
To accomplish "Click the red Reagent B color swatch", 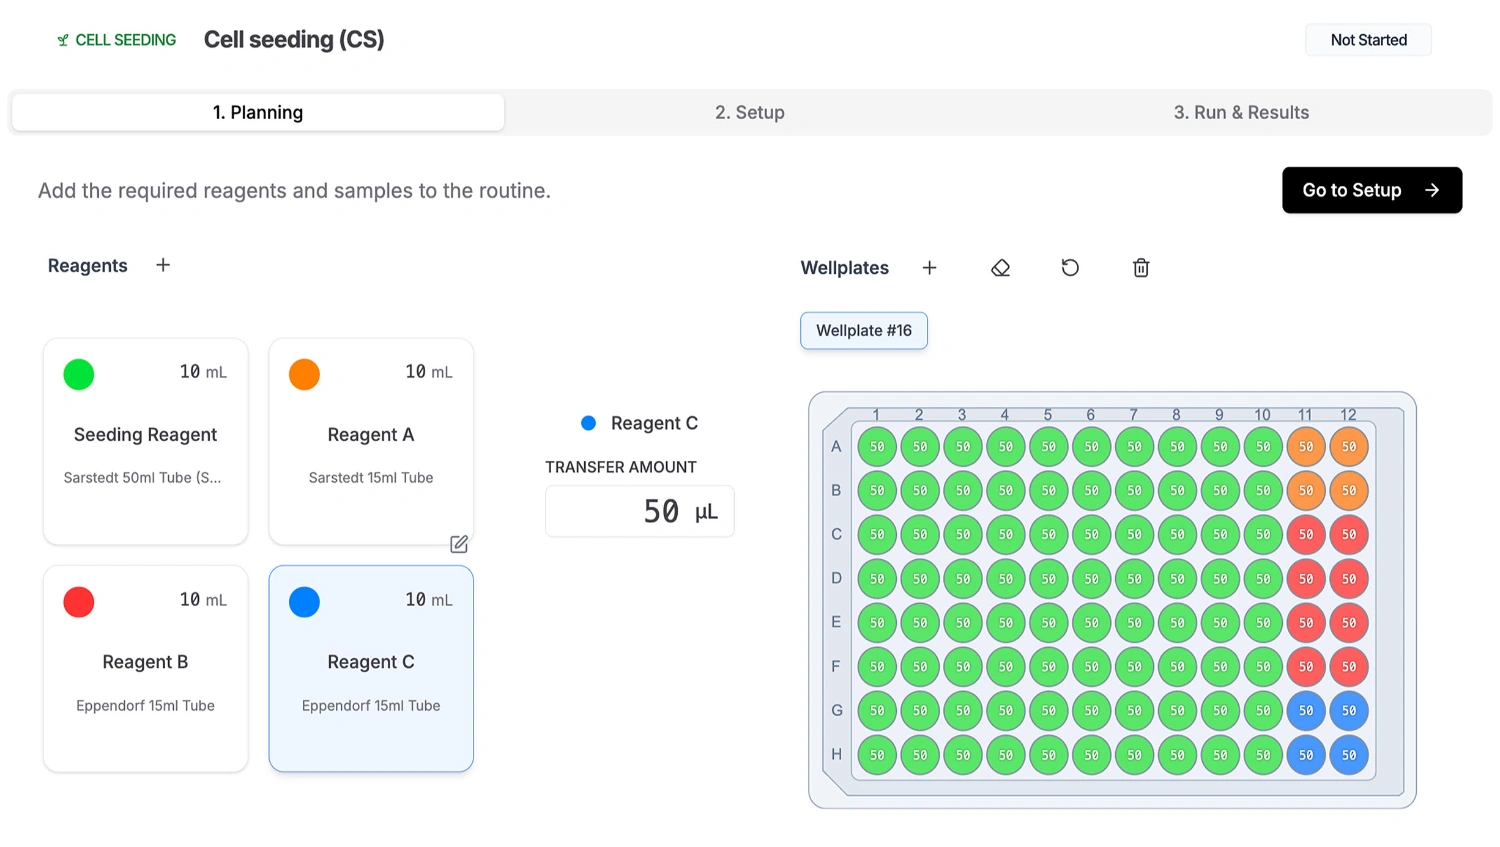I will pos(79,602).
